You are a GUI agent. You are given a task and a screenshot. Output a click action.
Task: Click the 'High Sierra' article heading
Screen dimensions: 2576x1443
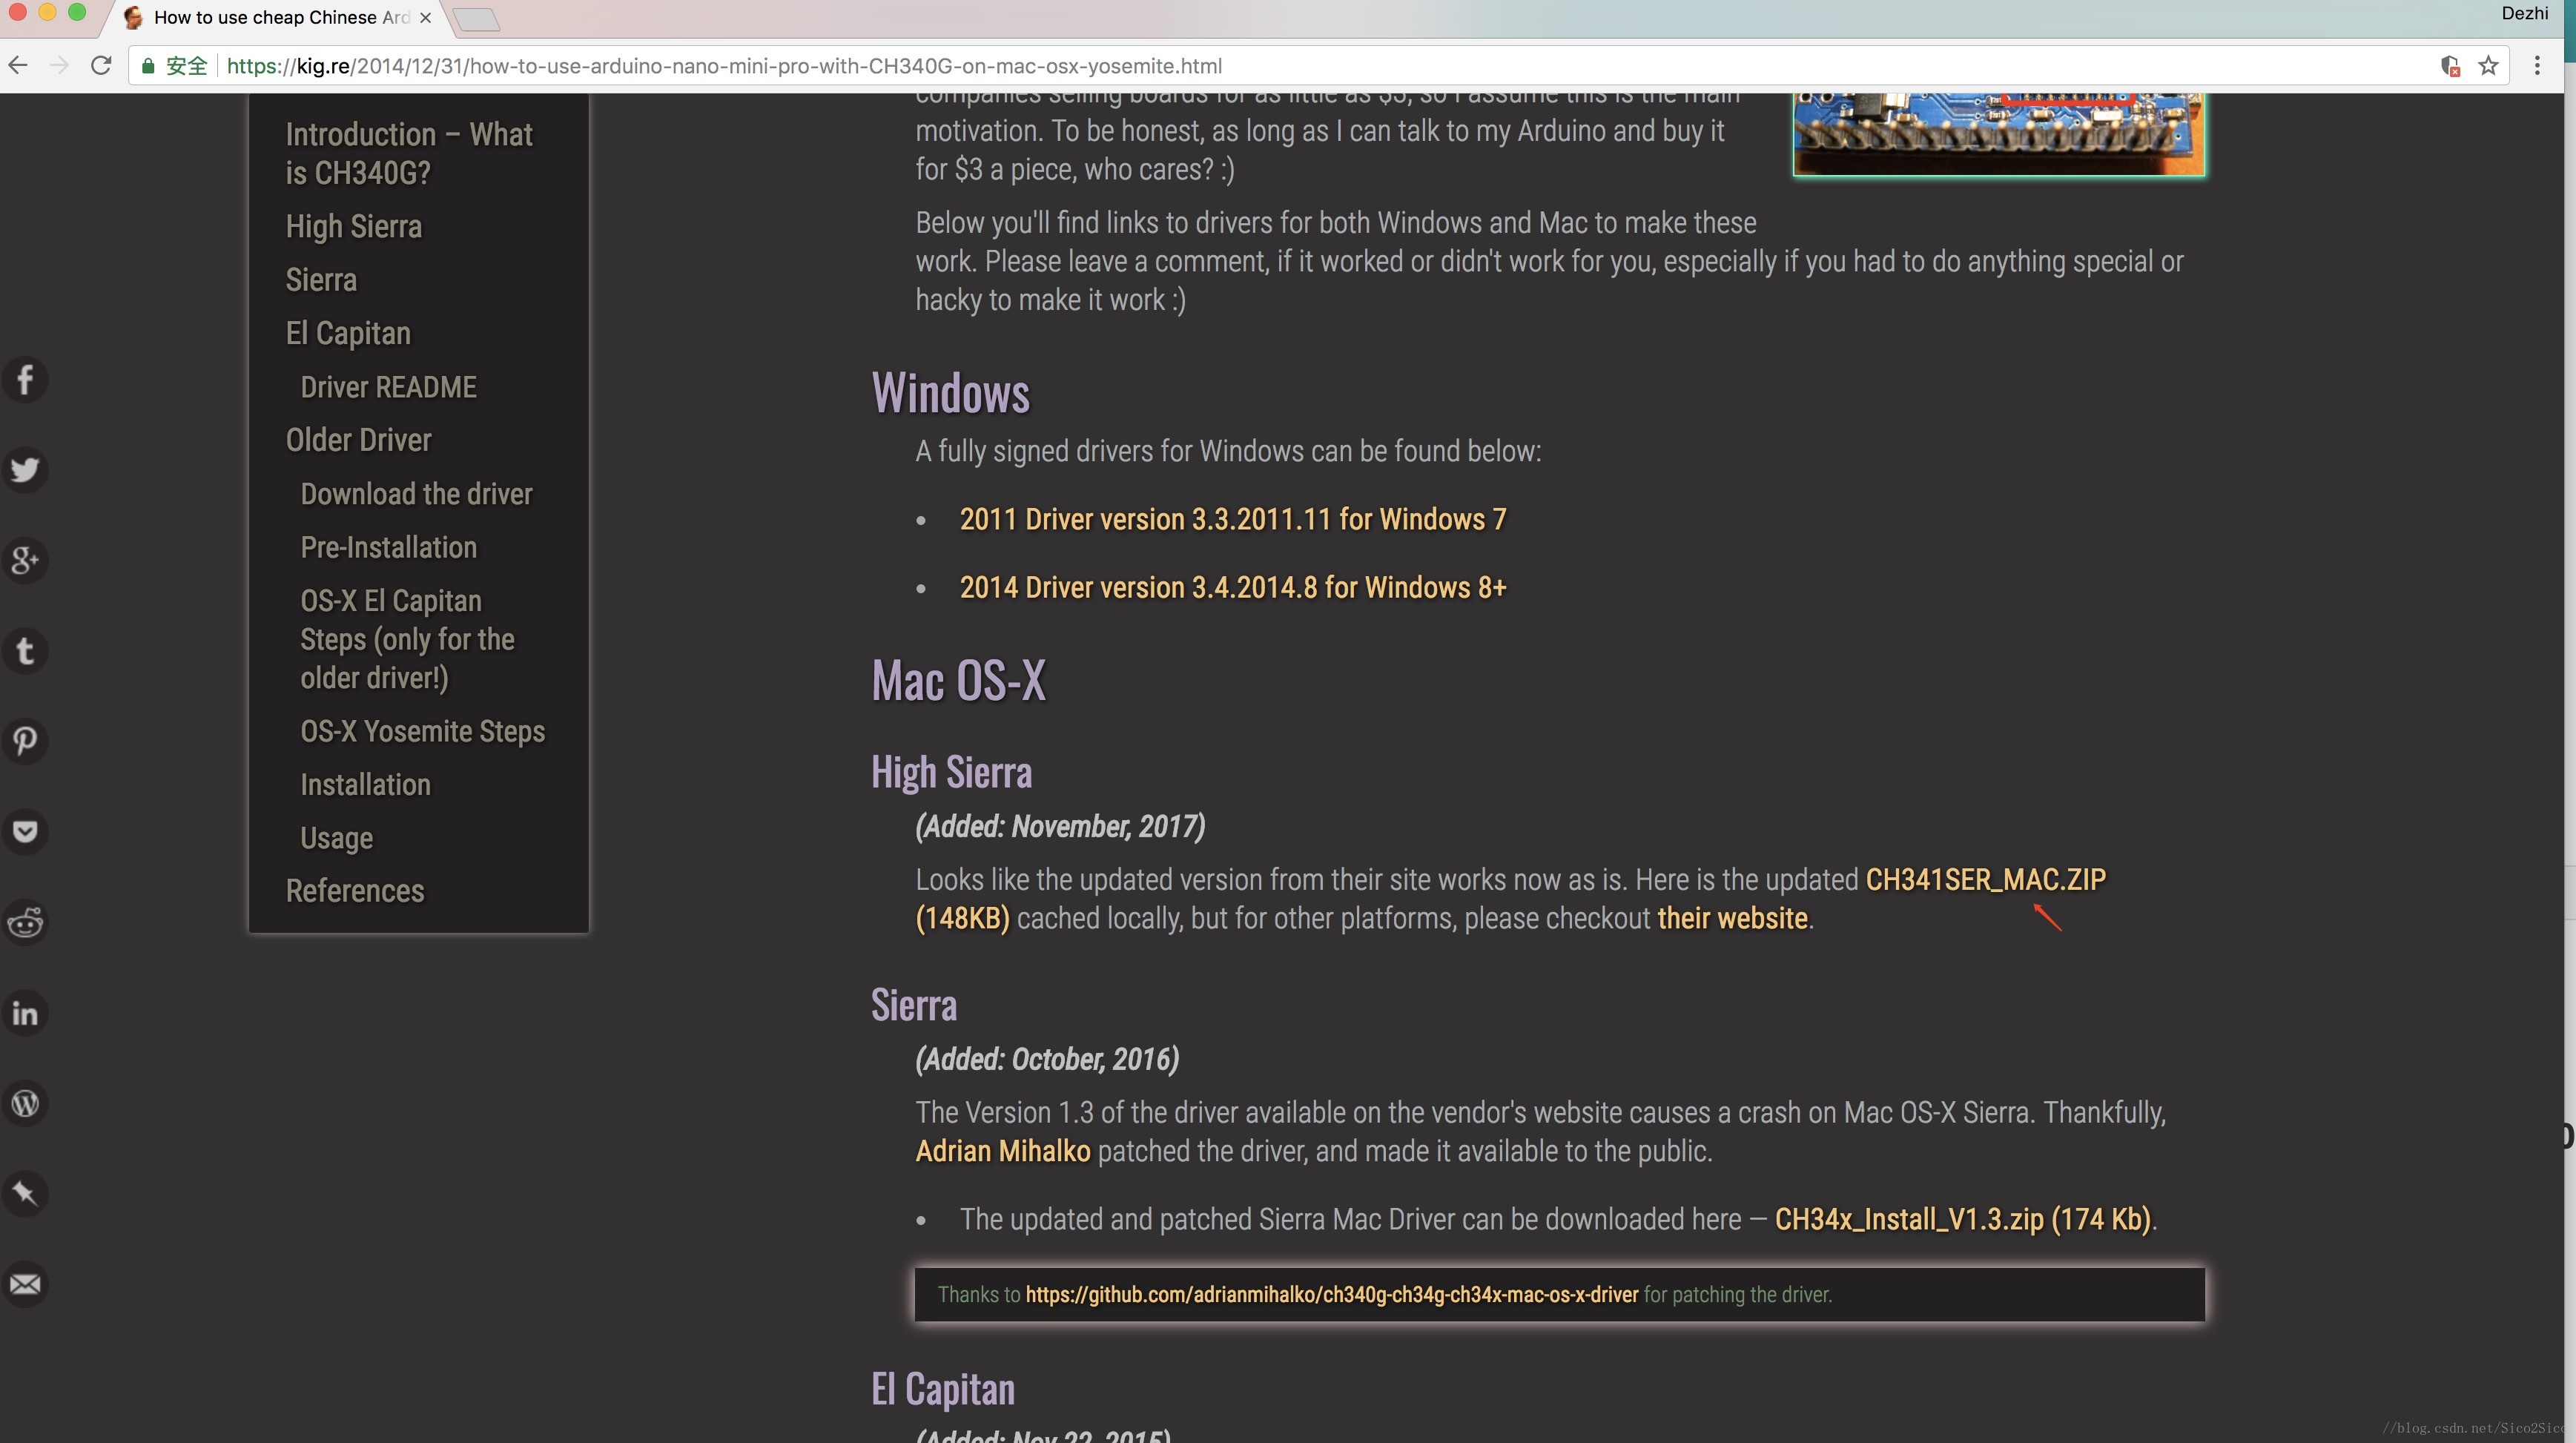click(x=951, y=773)
